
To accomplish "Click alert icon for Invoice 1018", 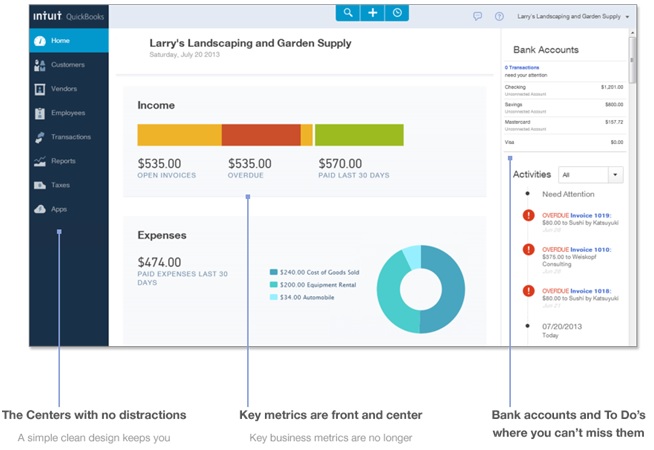I will coord(528,291).
